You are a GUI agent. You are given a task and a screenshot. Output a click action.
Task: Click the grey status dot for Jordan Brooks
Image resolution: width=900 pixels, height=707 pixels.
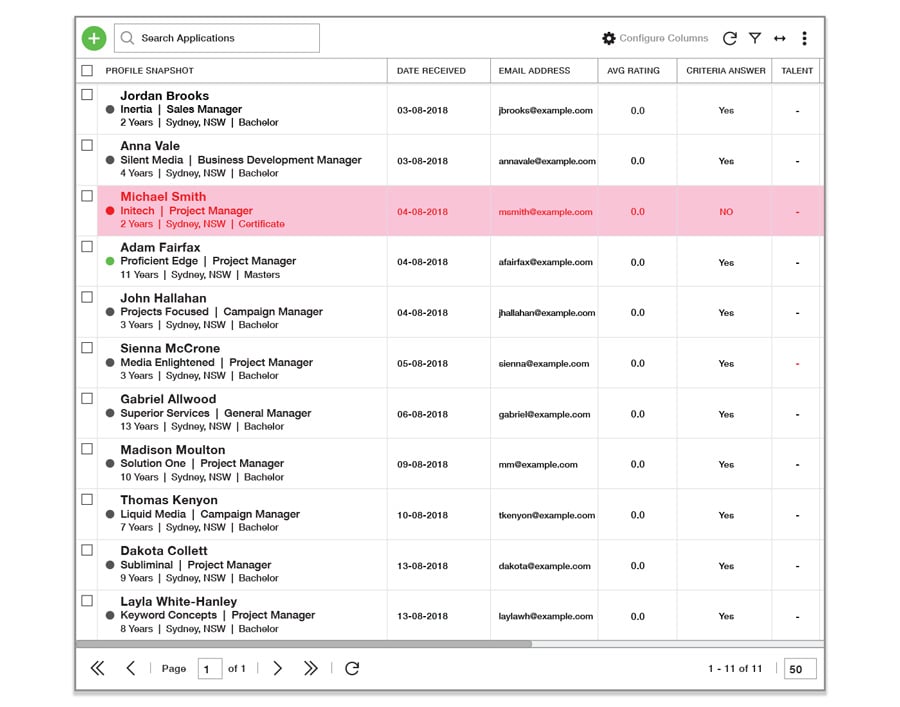click(110, 109)
